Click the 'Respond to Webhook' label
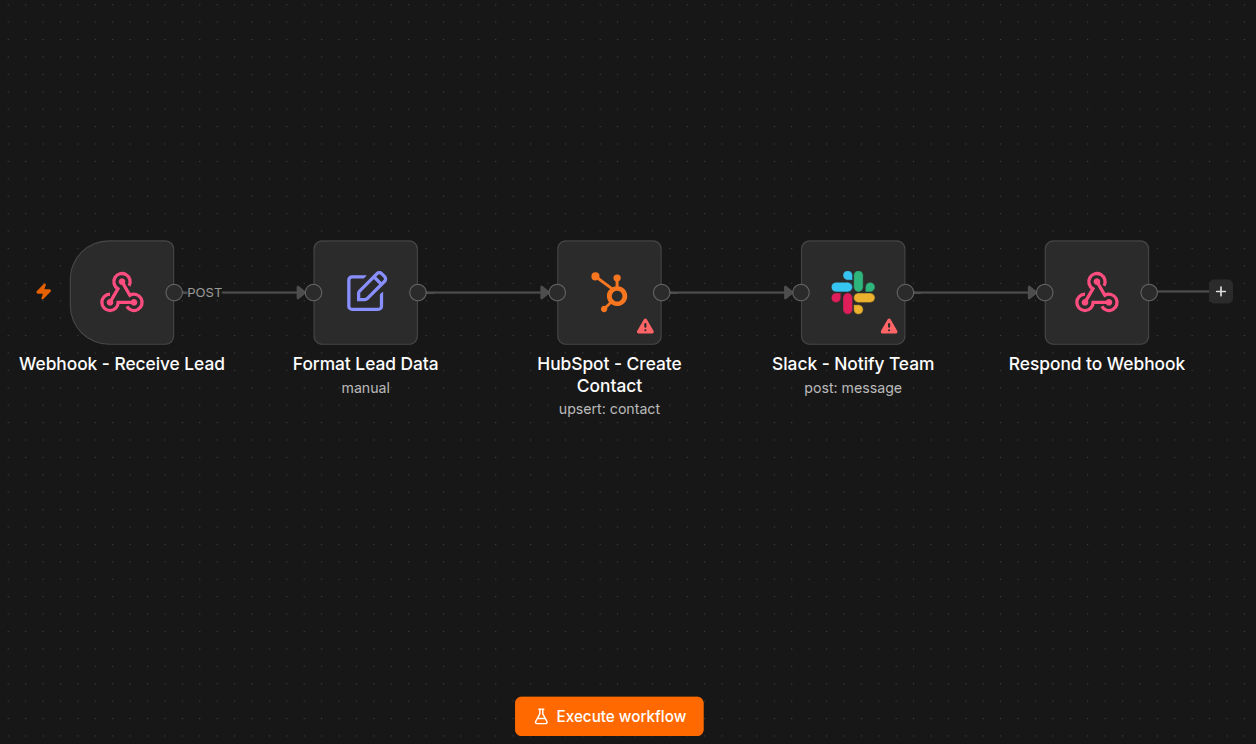Screen dimensions: 1256x744 coord(1097,364)
